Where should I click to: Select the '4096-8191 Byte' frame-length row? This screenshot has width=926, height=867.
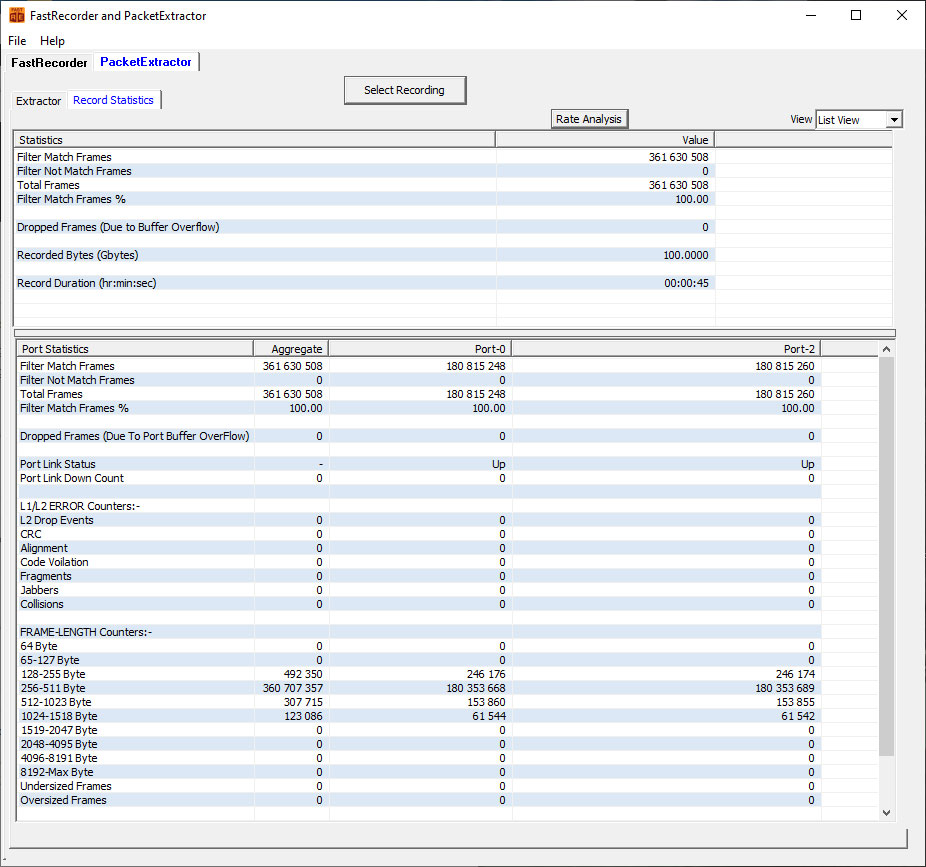click(419, 758)
